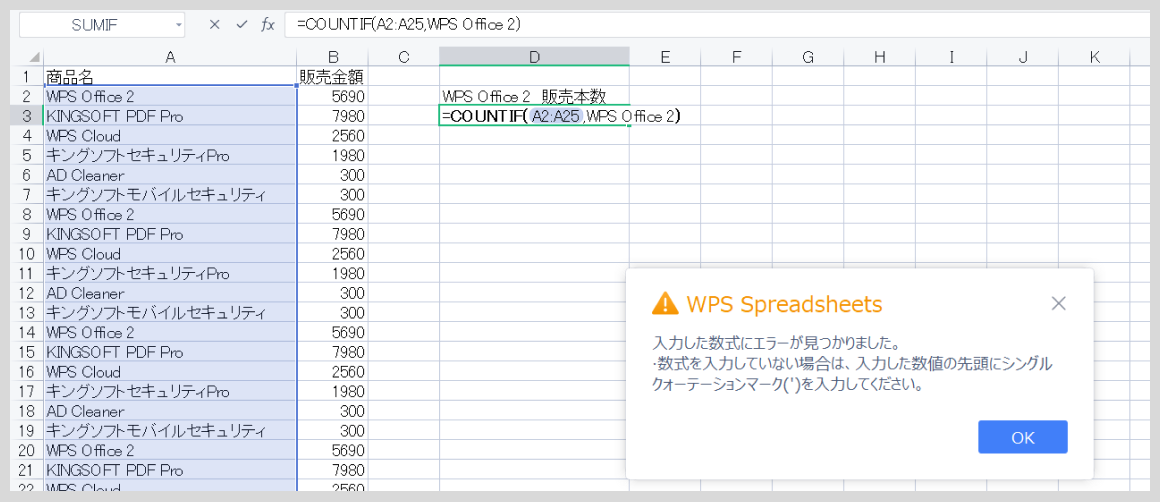Click OK in the WPS Spreadsheets dialog

point(1022,437)
